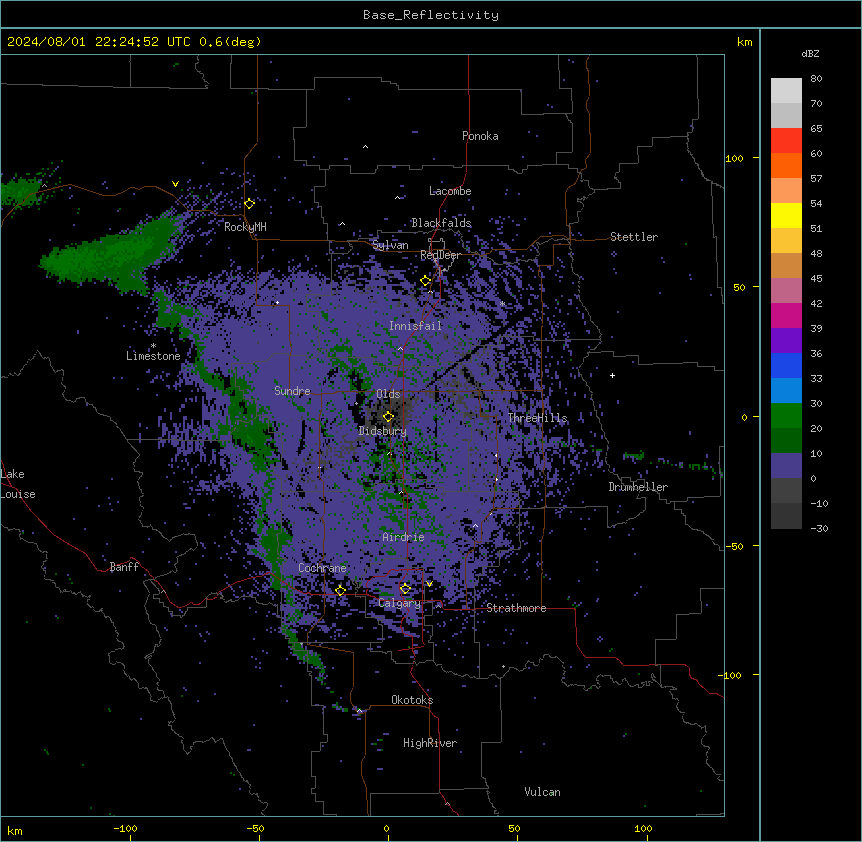Viewport: 862px width, 842px height.
Task: Click the Drumheller city label
Action: (638, 487)
